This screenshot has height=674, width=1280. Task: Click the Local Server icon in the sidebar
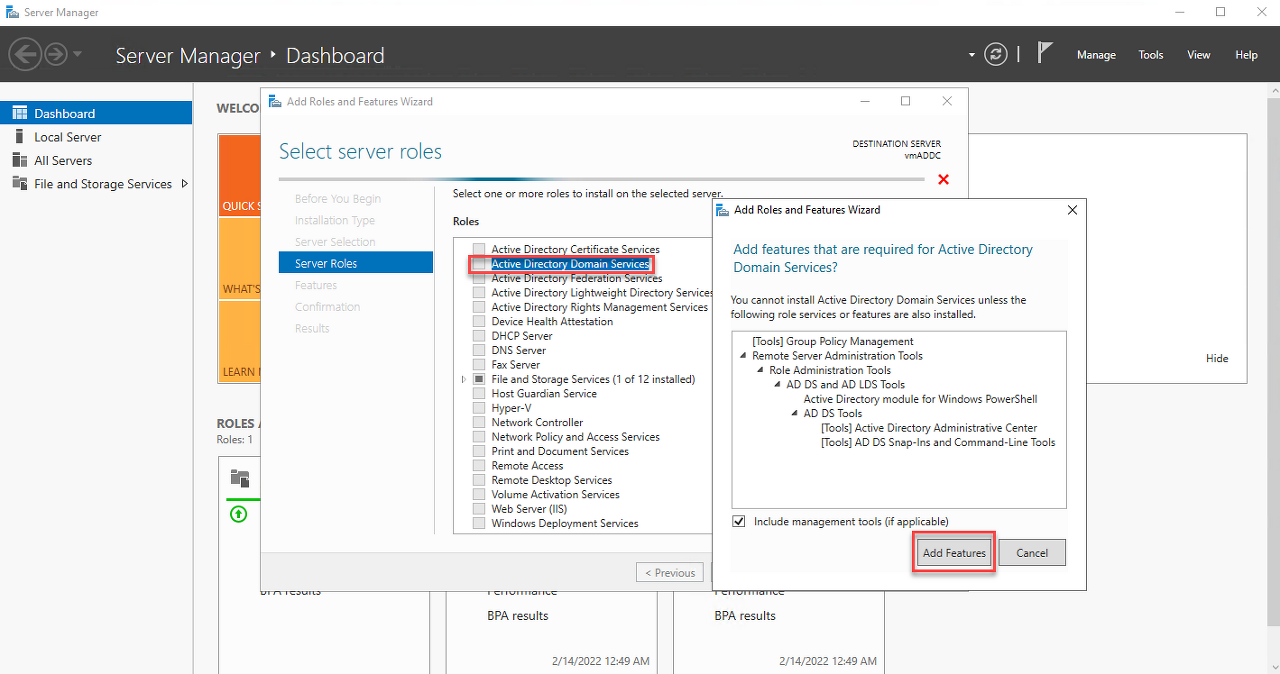[20, 137]
